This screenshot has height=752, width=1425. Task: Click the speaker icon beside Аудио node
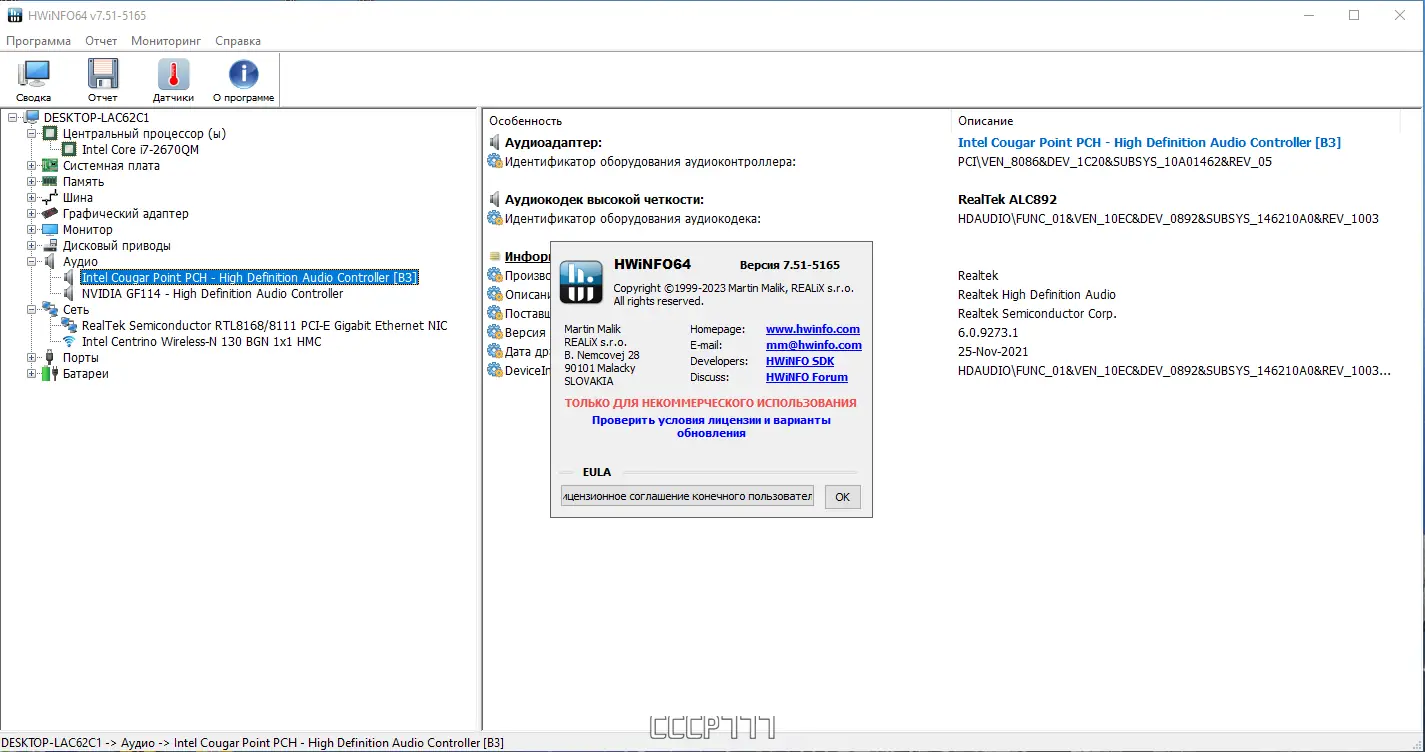click(x=50, y=262)
